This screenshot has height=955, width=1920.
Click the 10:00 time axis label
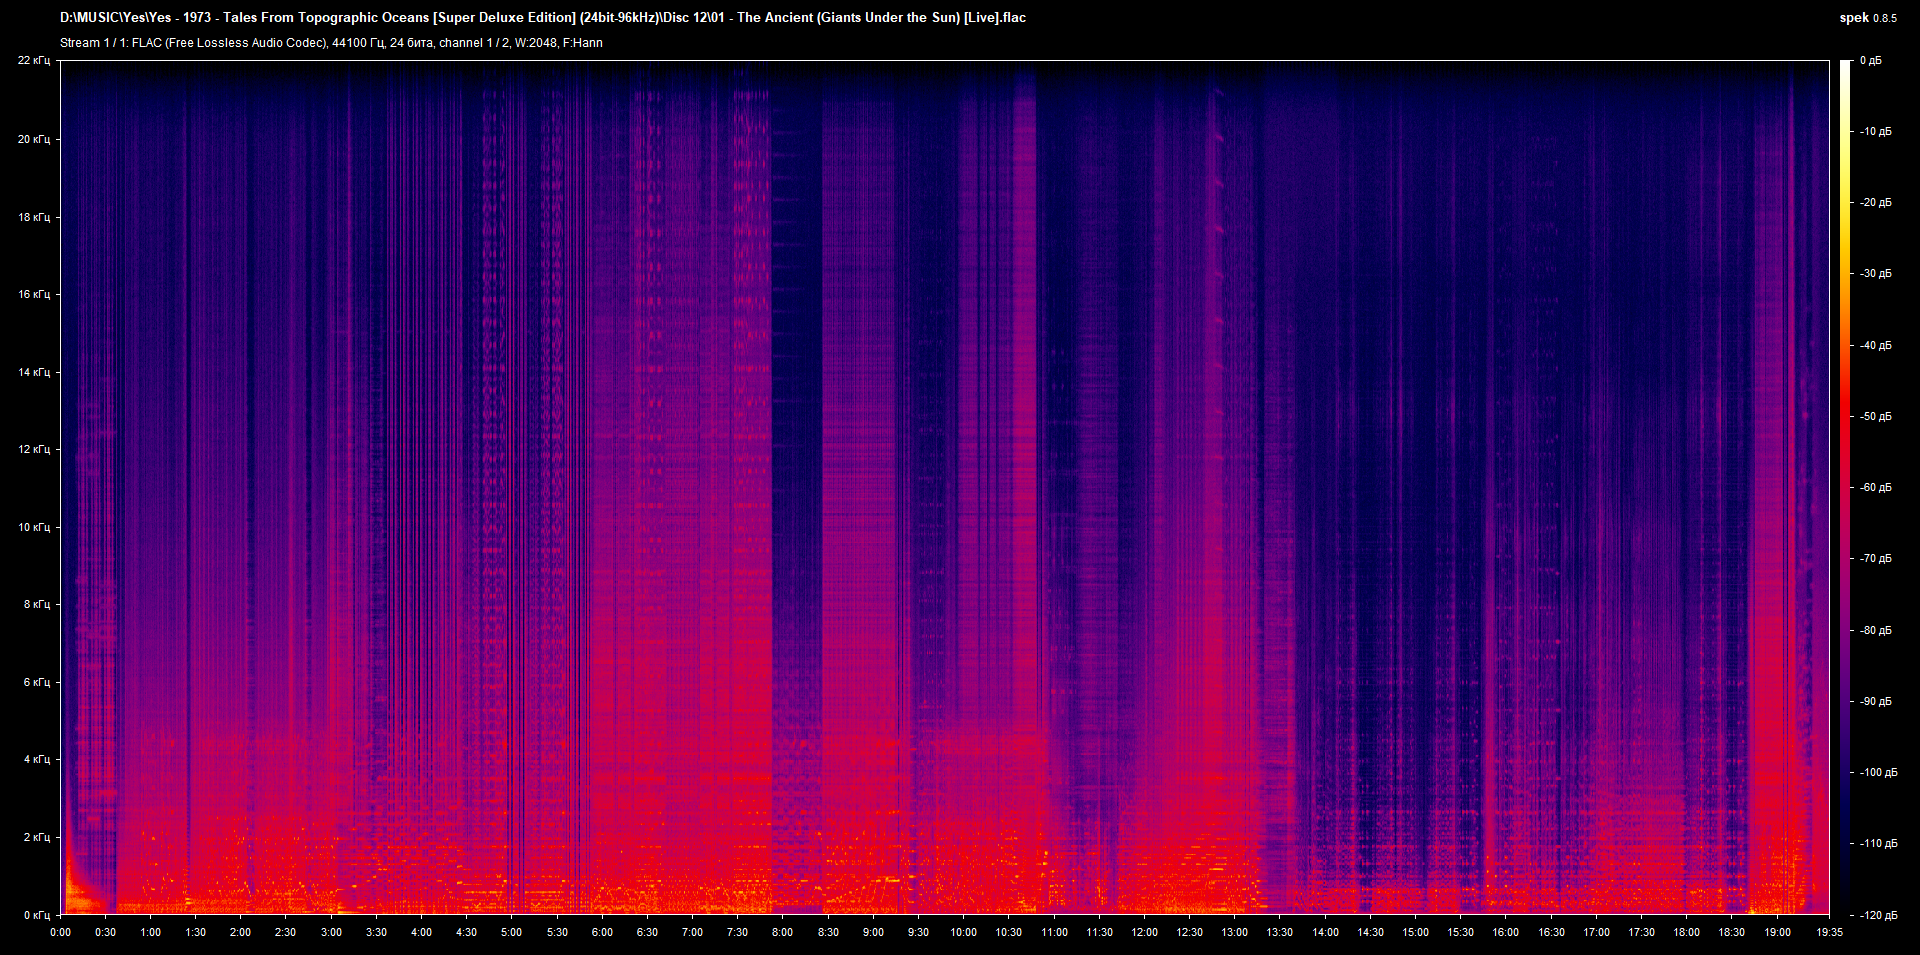point(963,932)
